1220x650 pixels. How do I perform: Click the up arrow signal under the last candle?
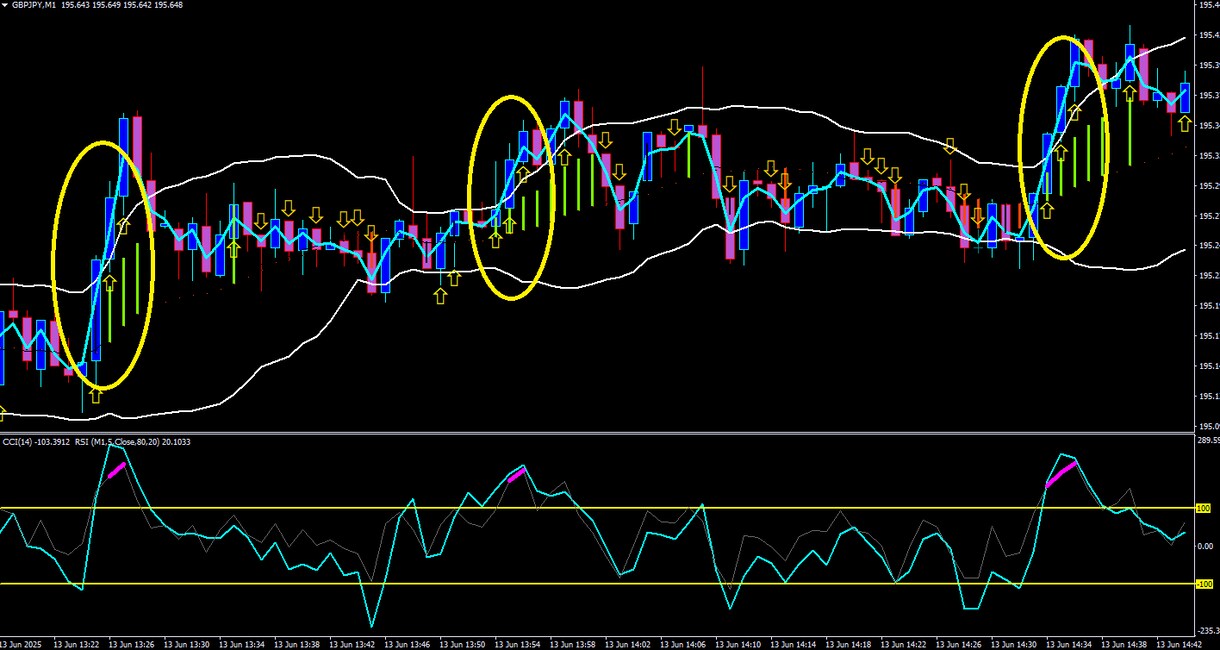(x=1185, y=124)
